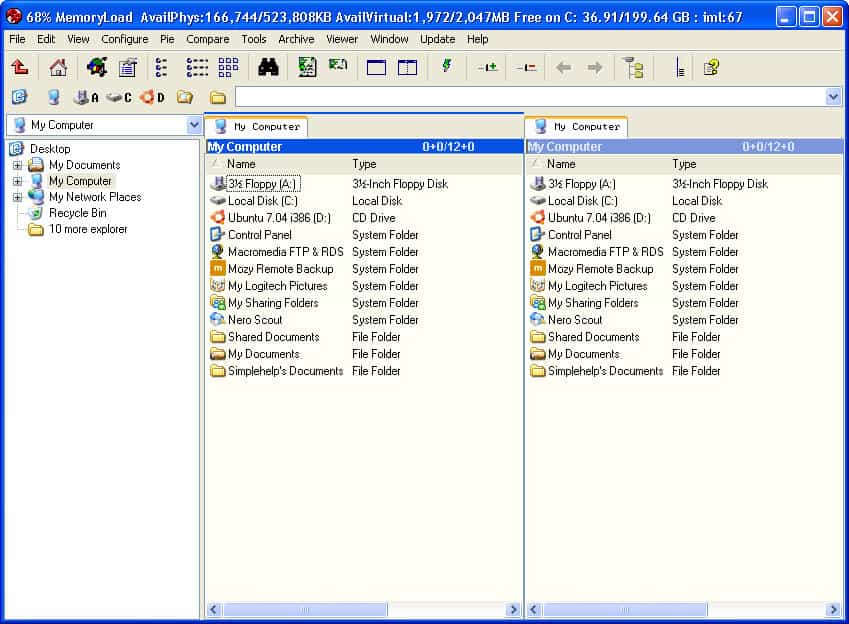This screenshot has width=849, height=624.
Task: Open the My Computer location dropdown
Action: (x=194, y=125)
